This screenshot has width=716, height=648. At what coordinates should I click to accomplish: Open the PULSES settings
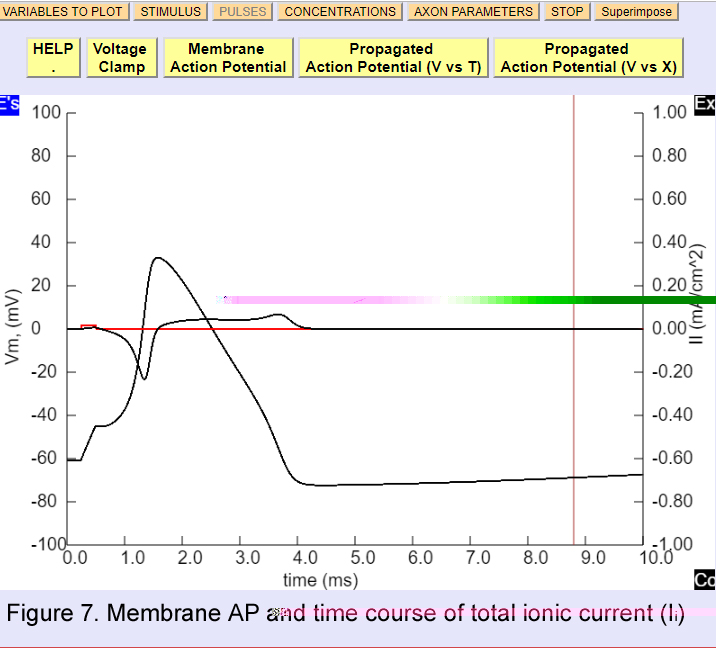[x=242, y=12]
